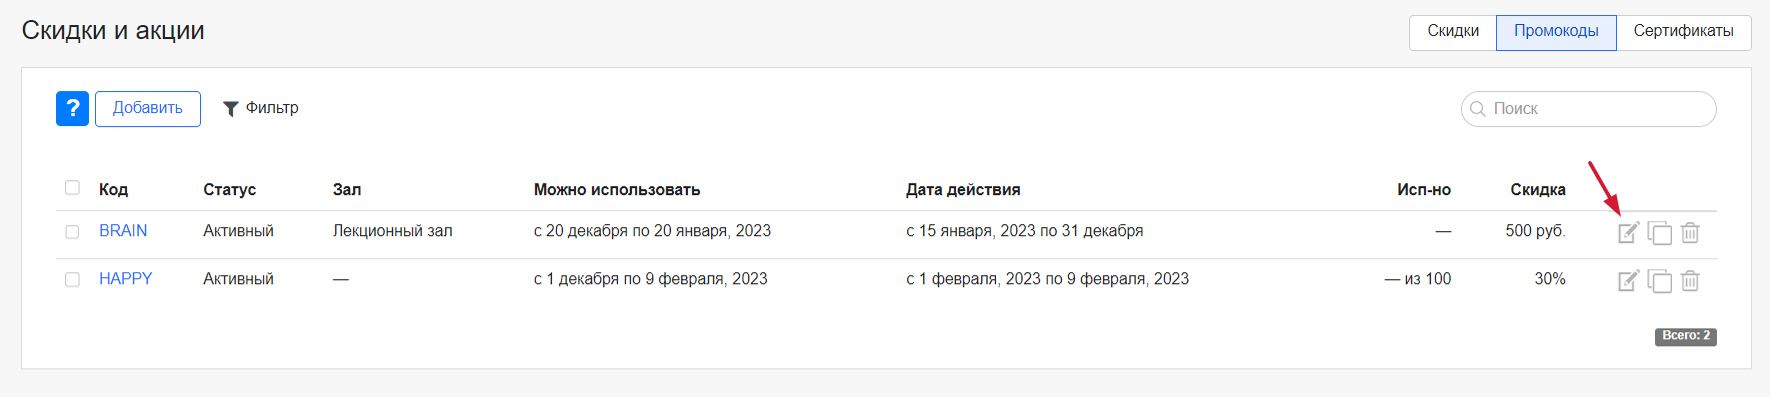Go to the Сертификаты tab
The height and width of the screenshot is (397, 1770).
click(x=1683, y=32)
